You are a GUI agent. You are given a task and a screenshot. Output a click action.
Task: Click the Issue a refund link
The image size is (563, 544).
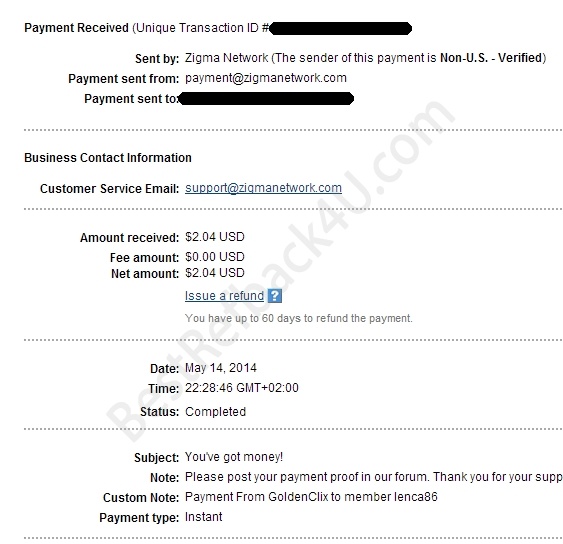224,296
